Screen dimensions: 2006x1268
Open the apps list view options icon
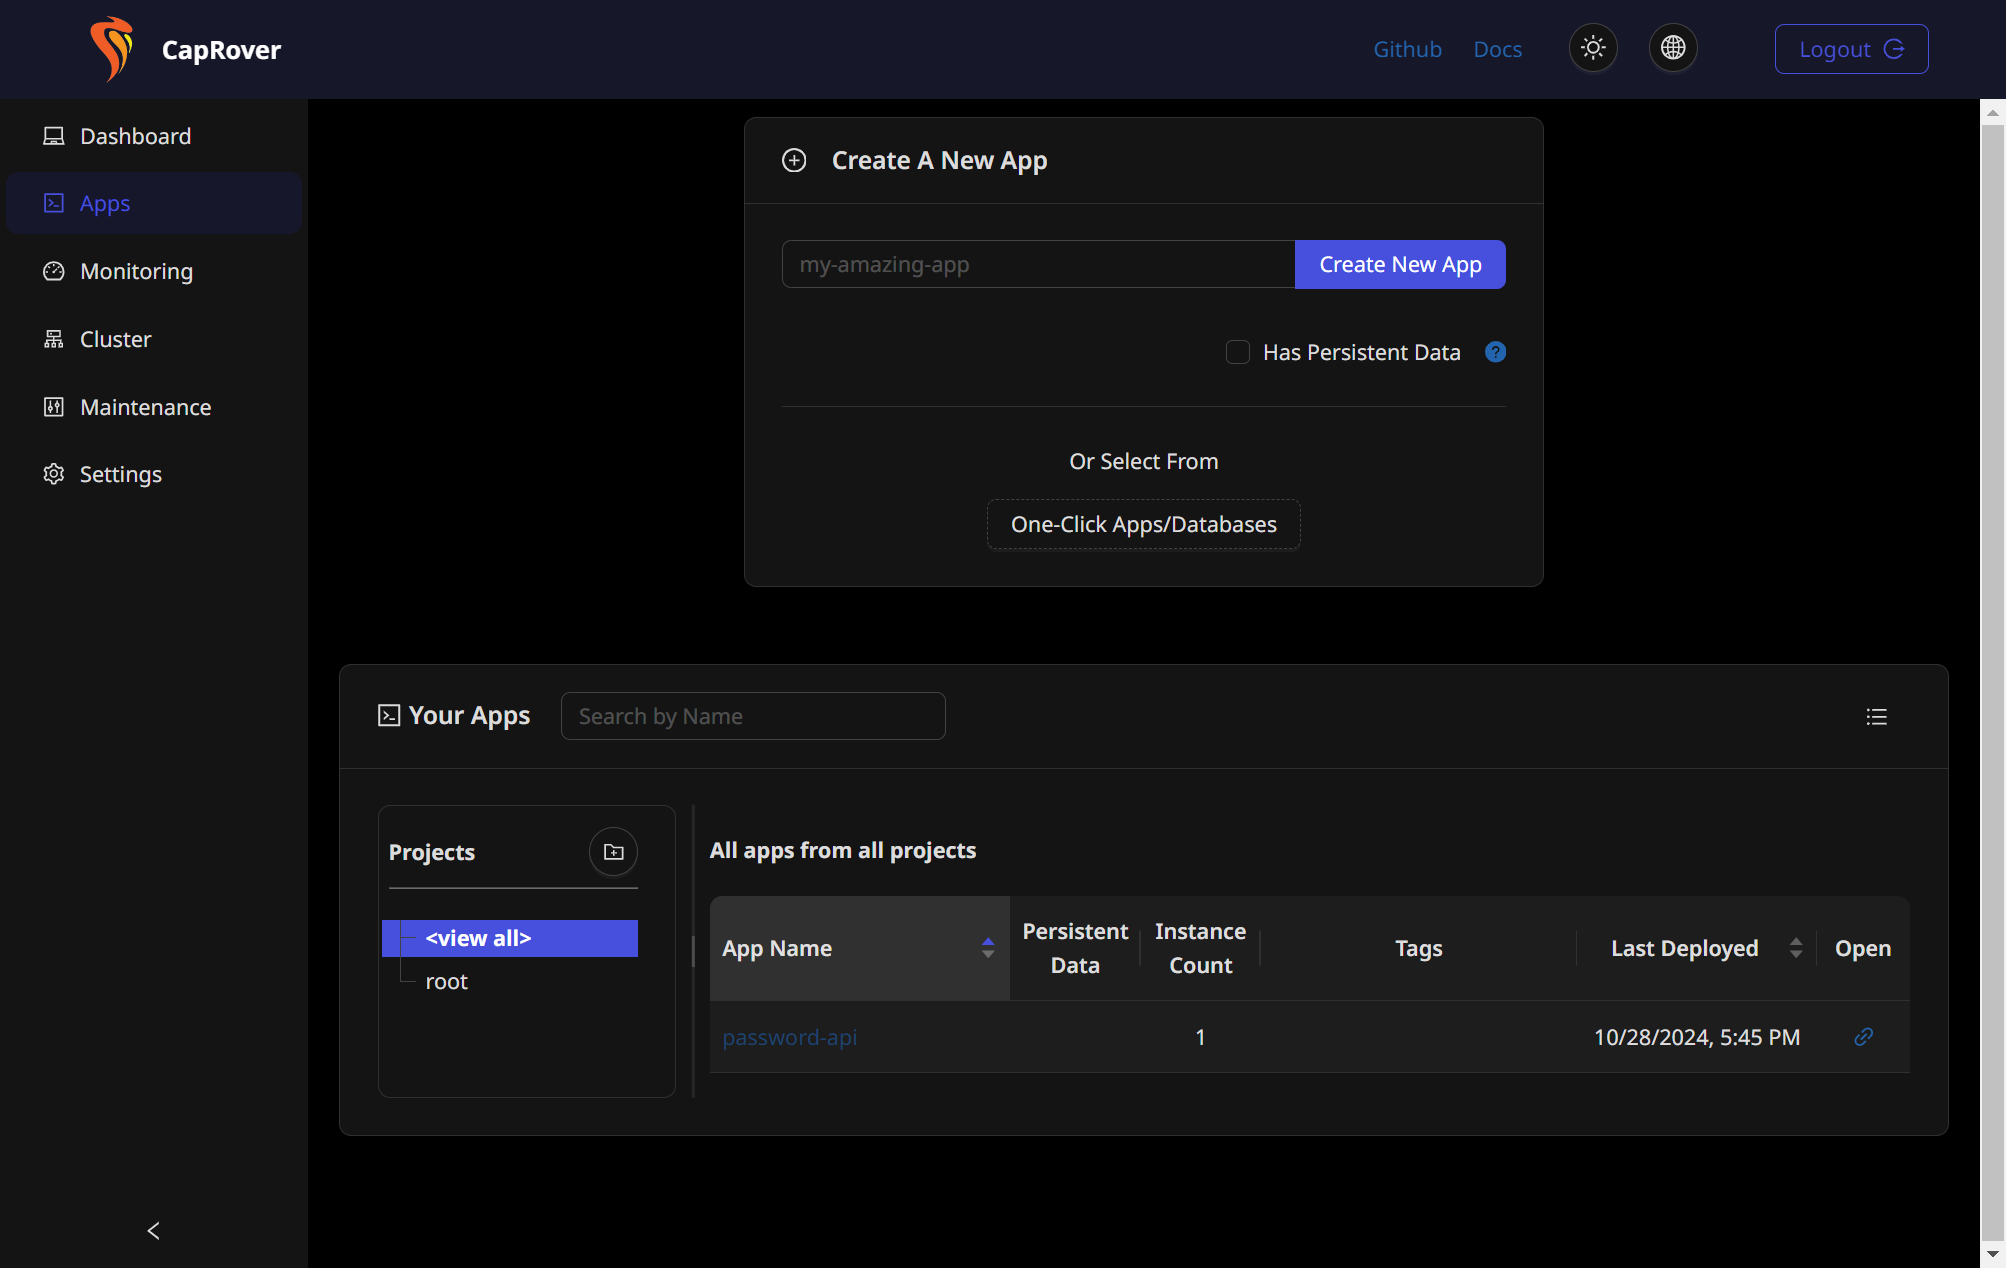pyautogui.click(x=1876, y=716)
